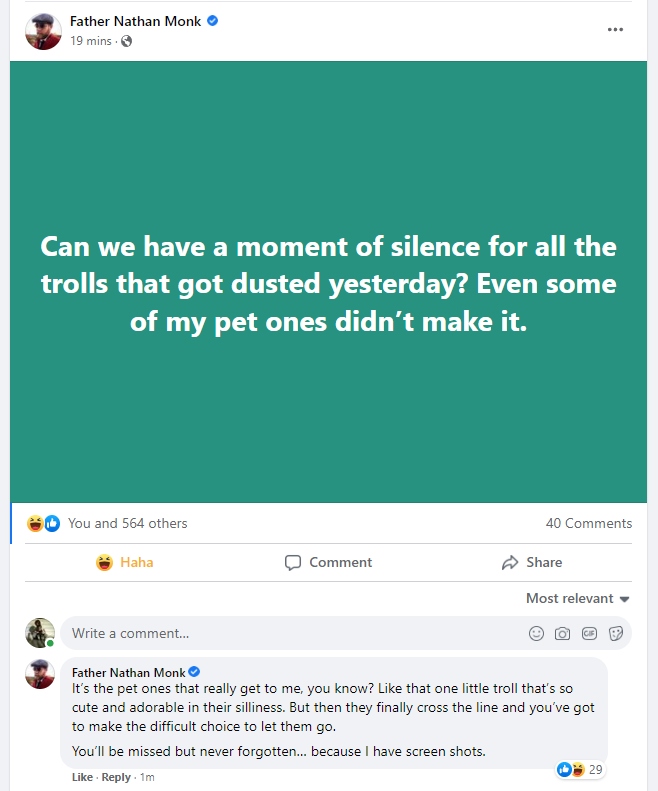Click the emoji icon in comment box
This screenshot has height=791, width=658.
click(x=537, y=633)
